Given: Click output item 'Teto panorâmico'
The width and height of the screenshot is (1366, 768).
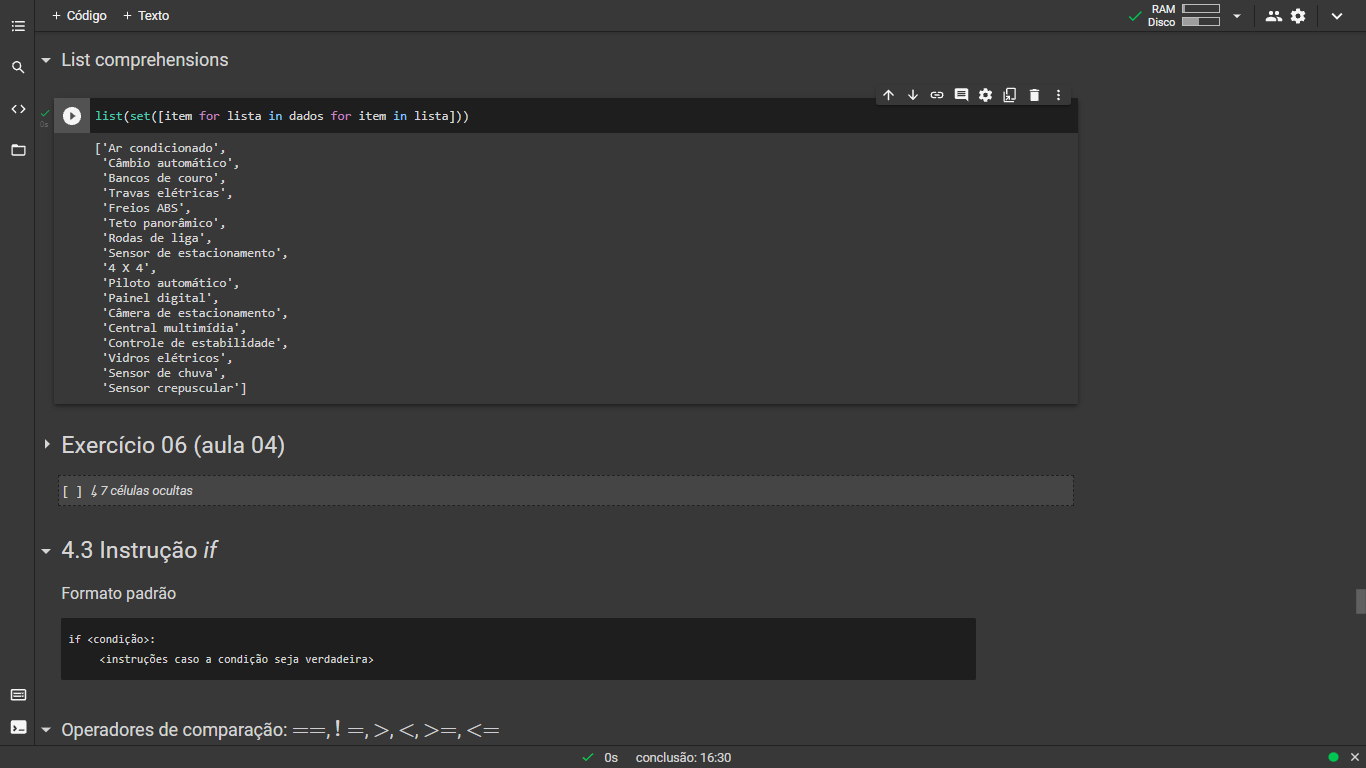Looking at the screenshot, I should point(164,223).
